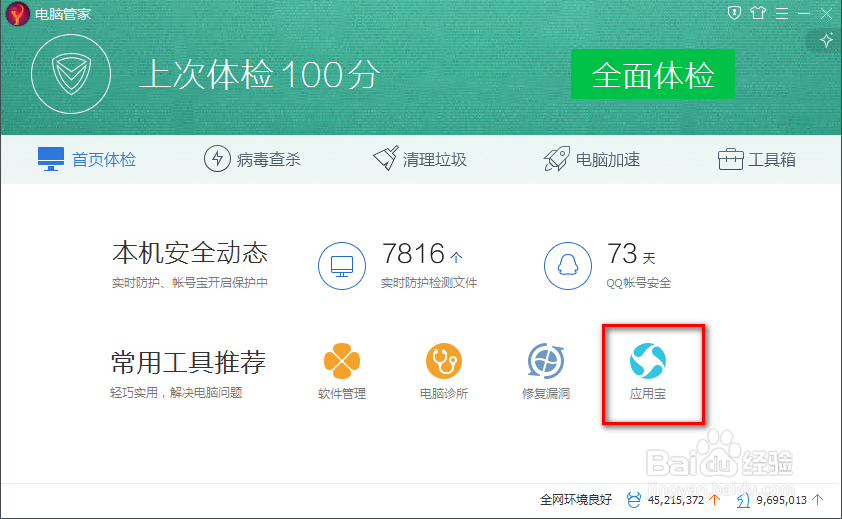Click 全网环境良好 status text

[576, 500]
